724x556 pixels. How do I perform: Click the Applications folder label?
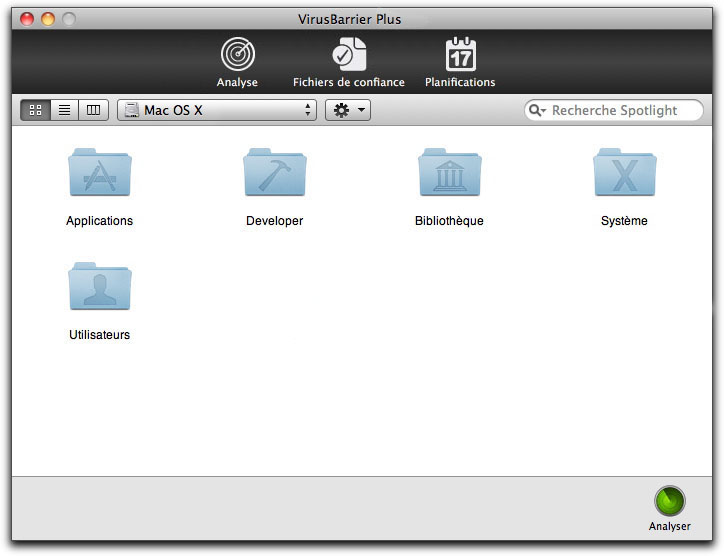[99, 221]
